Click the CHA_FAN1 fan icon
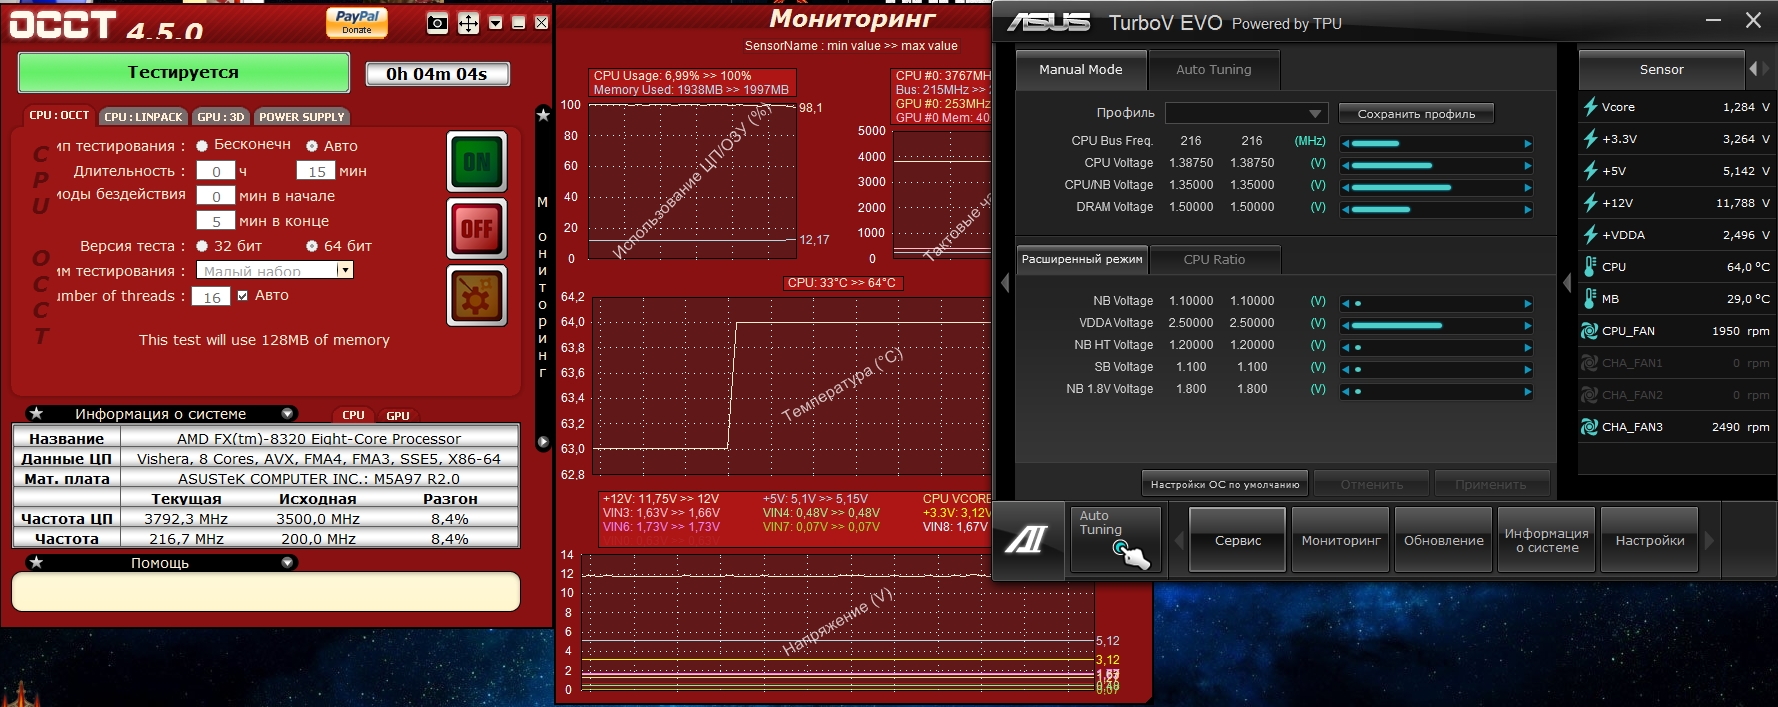The image size is (1778, 707). click(x=1589, y=363)
